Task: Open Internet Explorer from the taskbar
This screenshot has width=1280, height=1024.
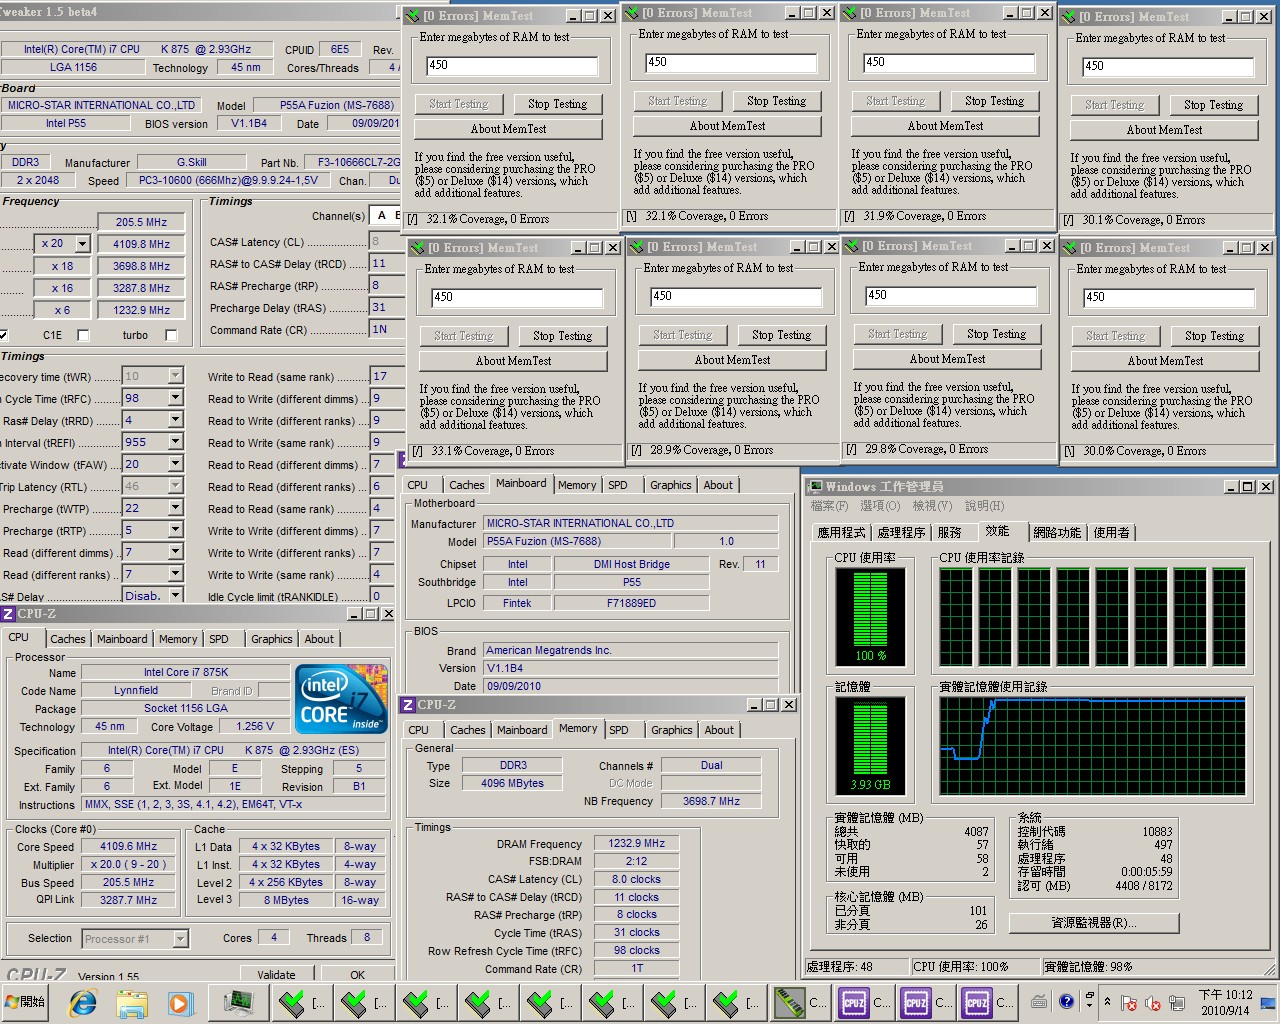Action: (83, 1002)
